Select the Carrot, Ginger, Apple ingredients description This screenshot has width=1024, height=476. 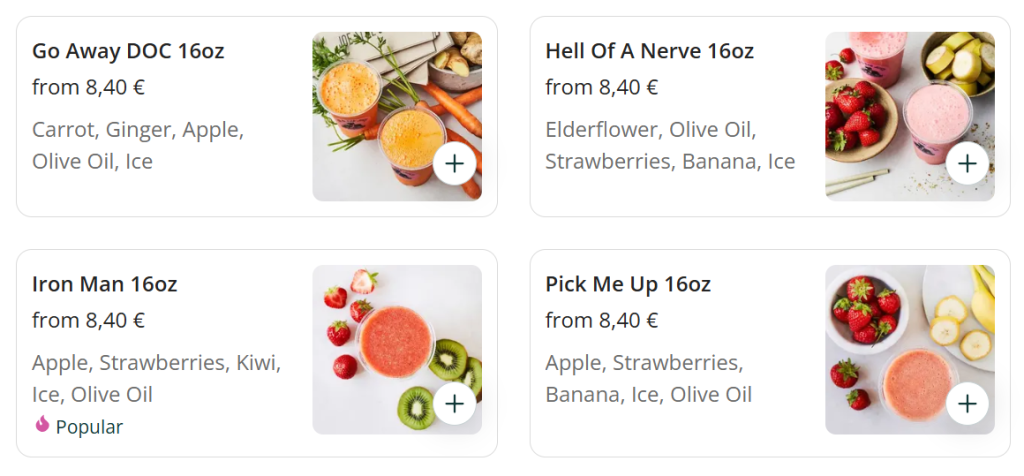pyautogui.click(x=138, y=145)
